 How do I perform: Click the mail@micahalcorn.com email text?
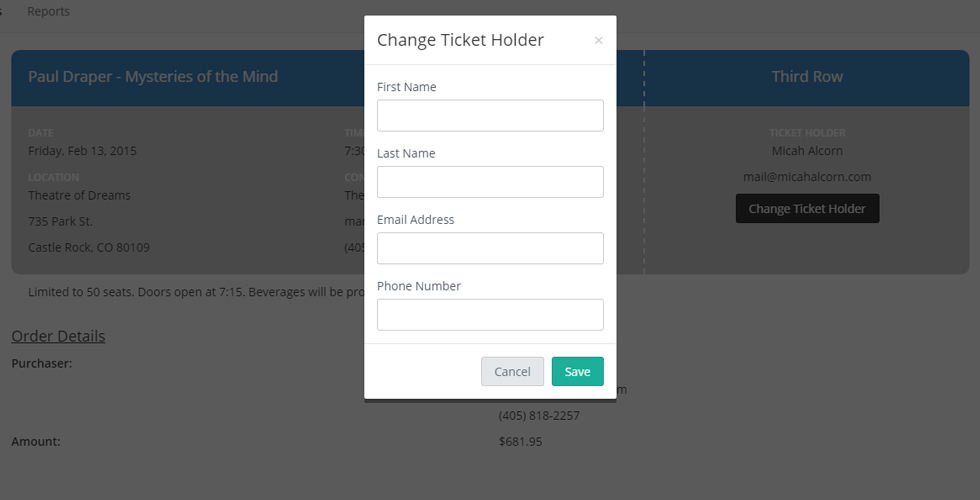point(807,177)
